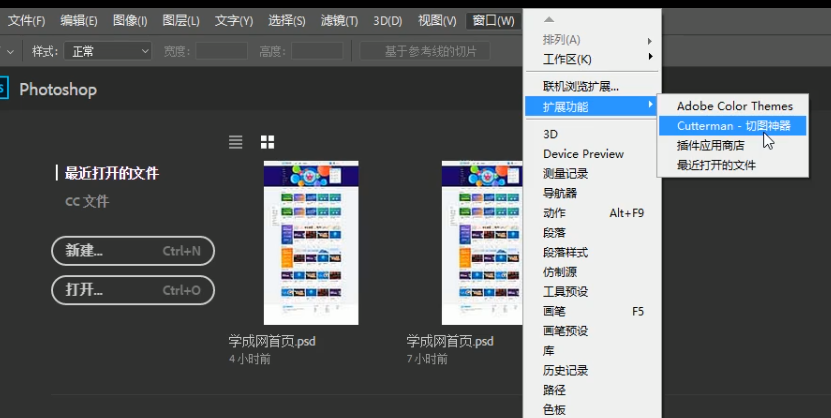
Task: Open the 图层(L) menu
Action: [181, 21]
